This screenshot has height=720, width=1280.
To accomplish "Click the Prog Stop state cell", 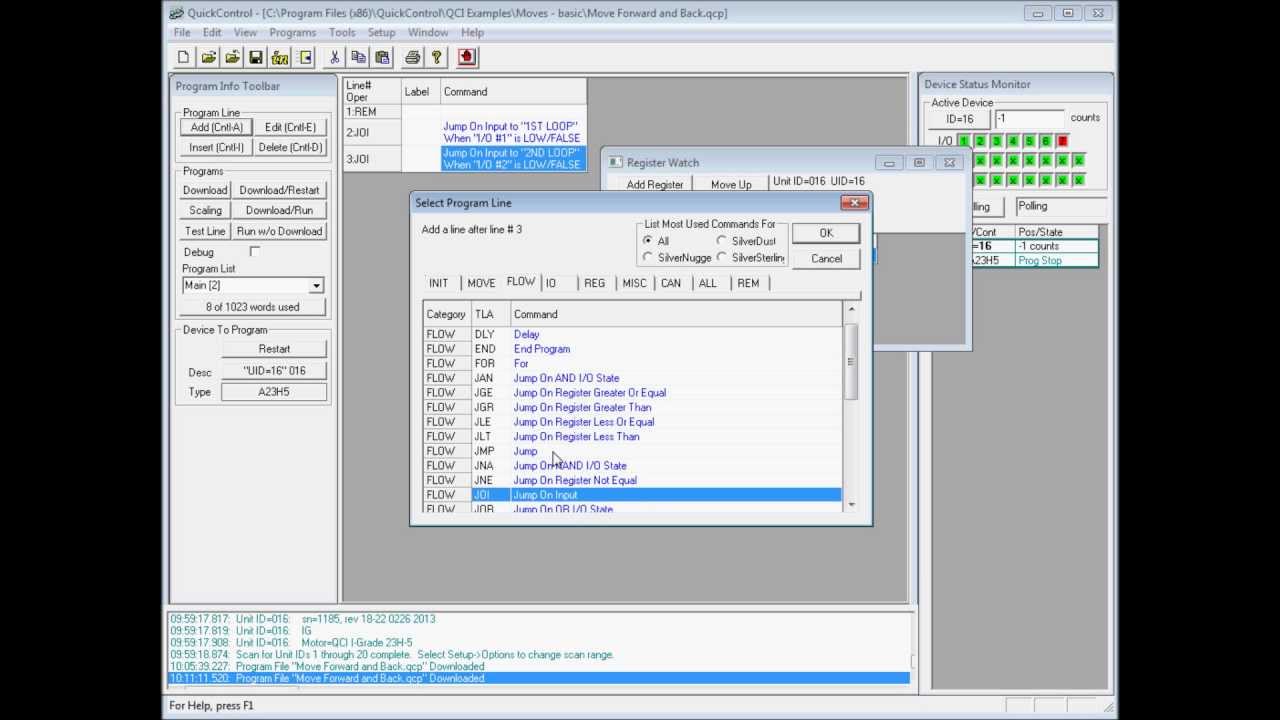I will point(1056,260).
